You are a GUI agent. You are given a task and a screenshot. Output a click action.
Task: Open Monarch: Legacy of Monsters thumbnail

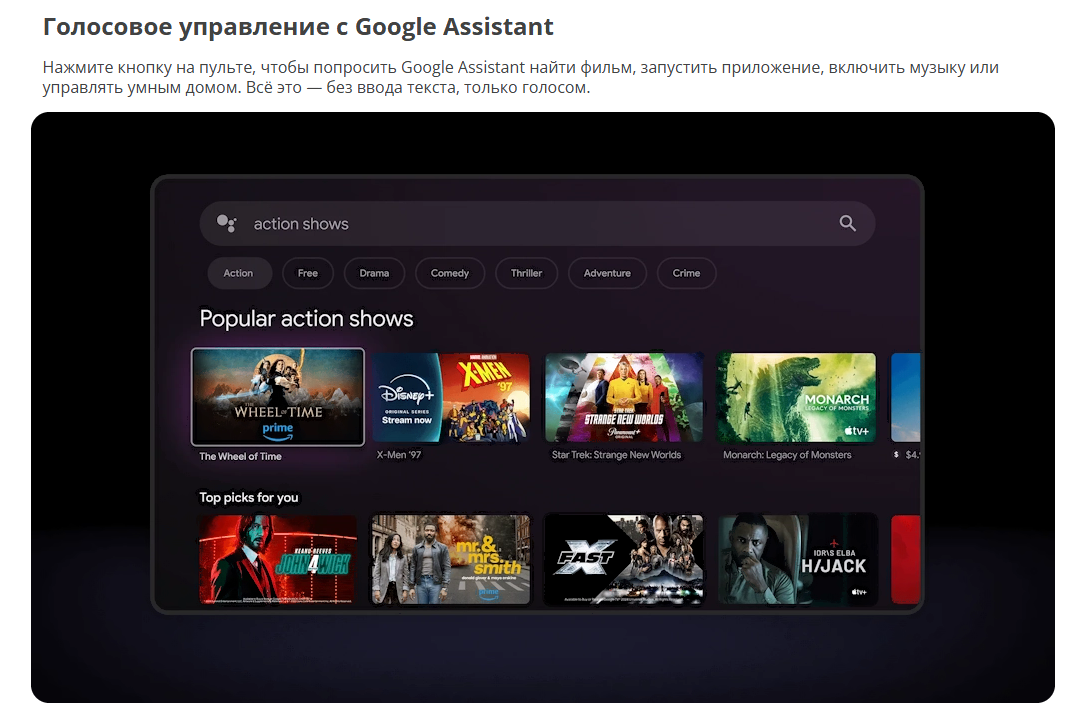tap(796, 397)
